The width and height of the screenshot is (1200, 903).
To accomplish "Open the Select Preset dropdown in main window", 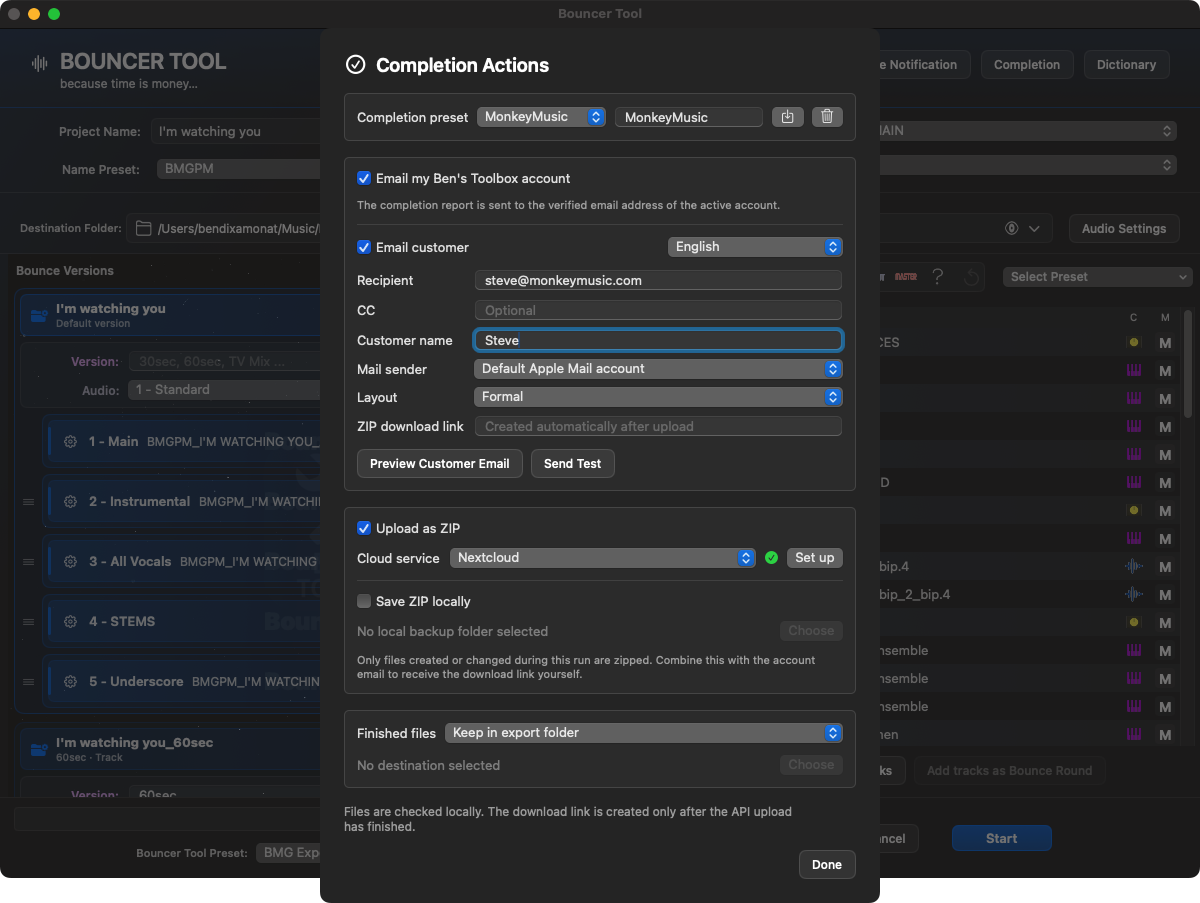I will click(x=1097, y=277).
